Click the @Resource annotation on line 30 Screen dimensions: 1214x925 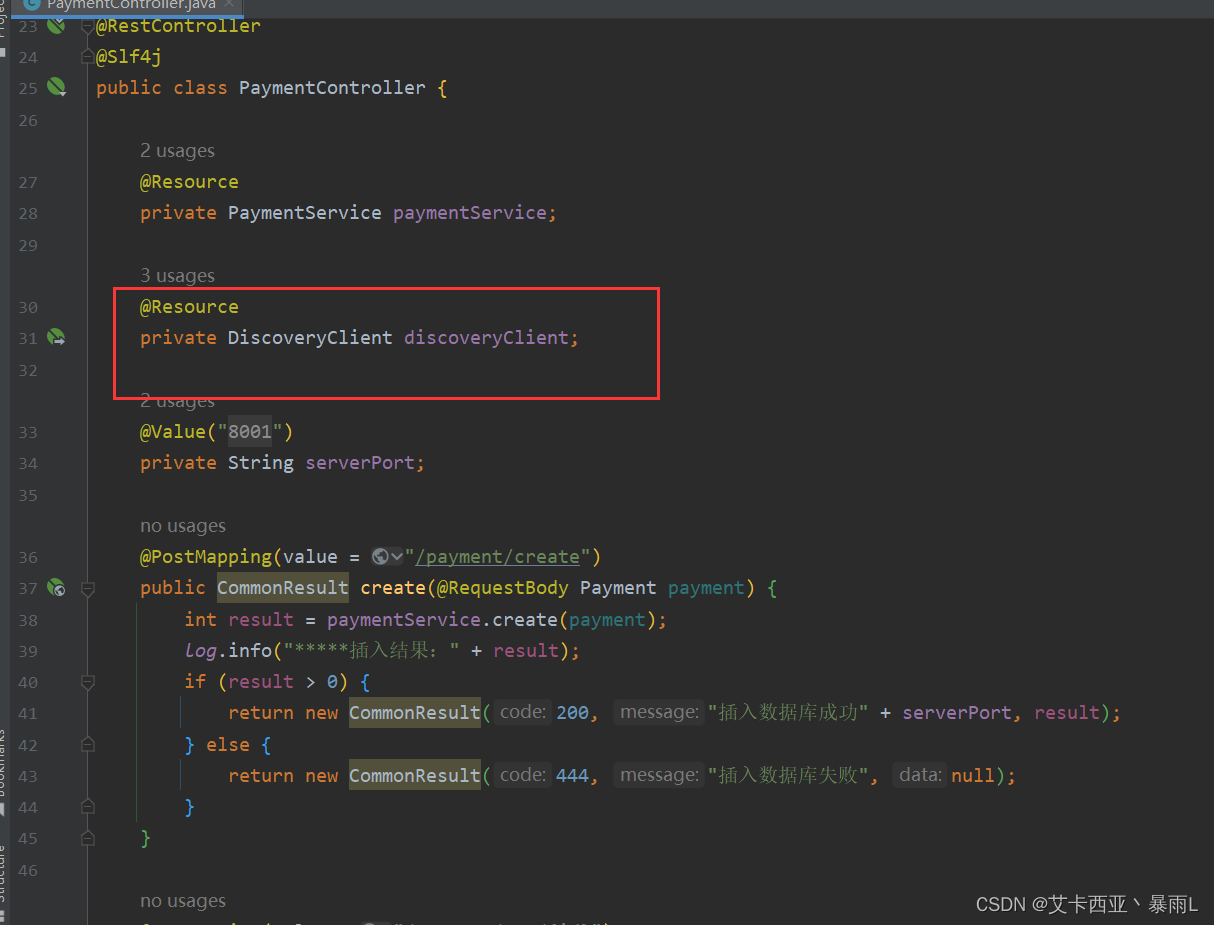[189, 307]
